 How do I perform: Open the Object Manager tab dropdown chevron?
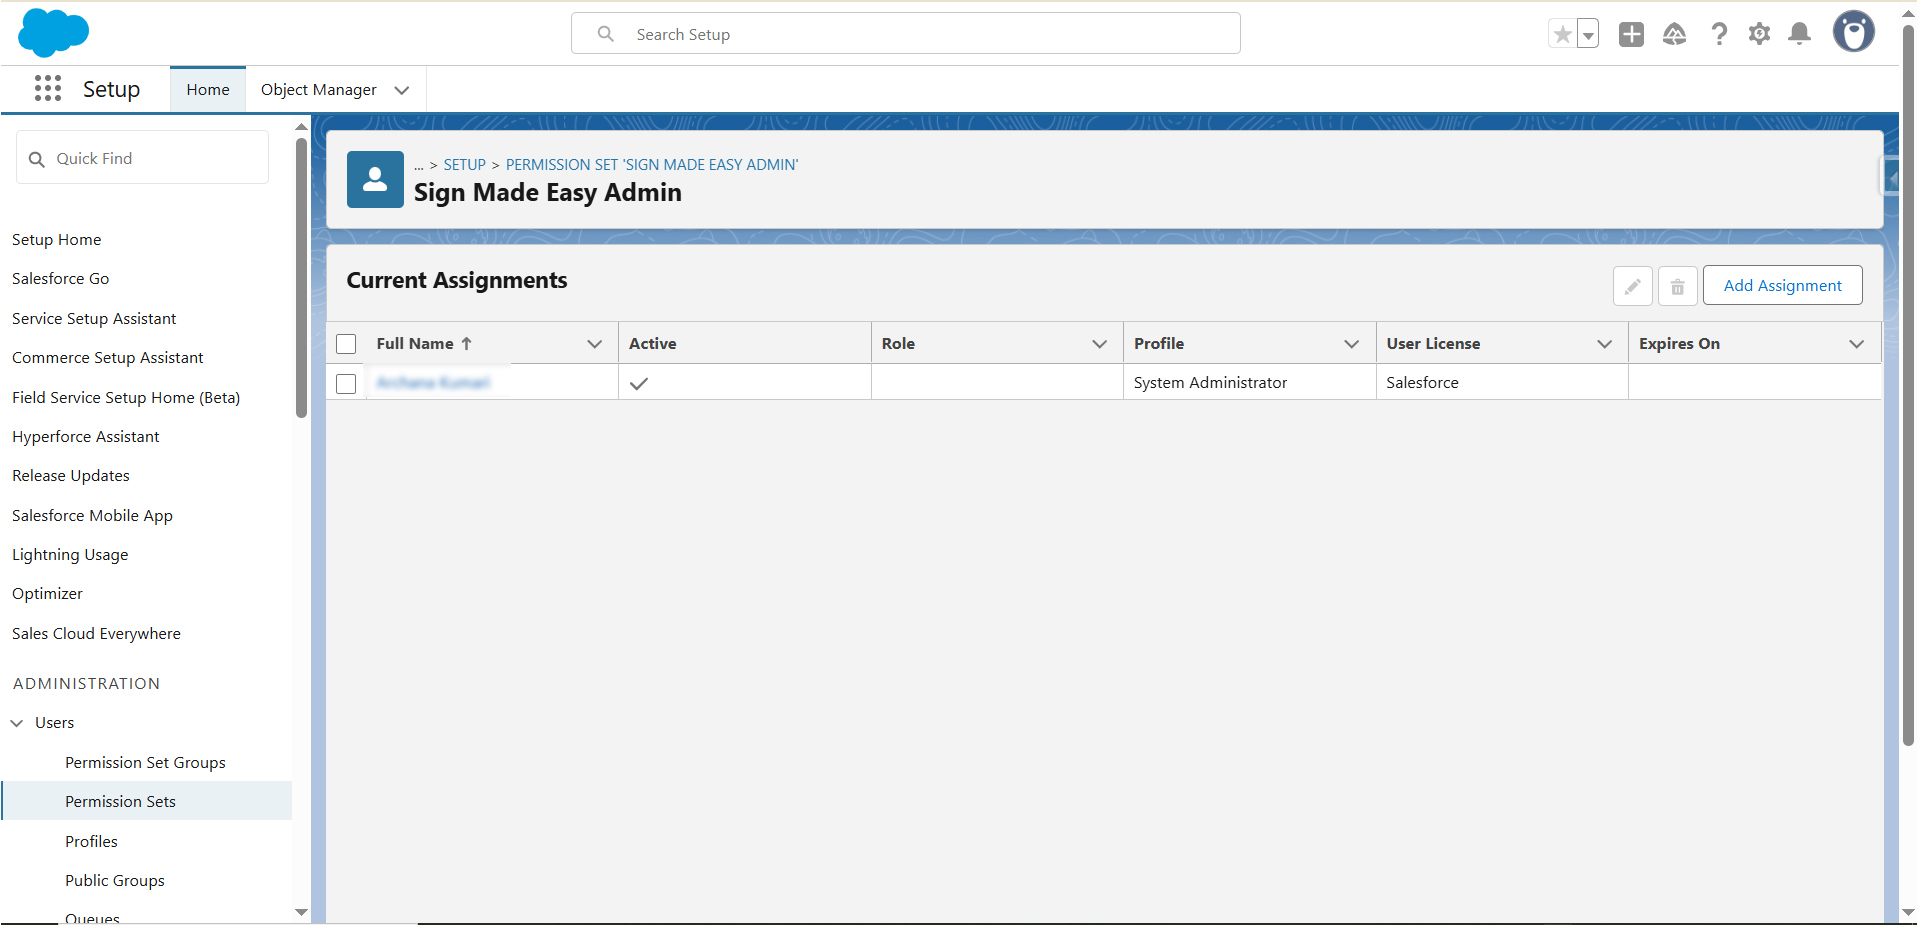tap(402, 90)
